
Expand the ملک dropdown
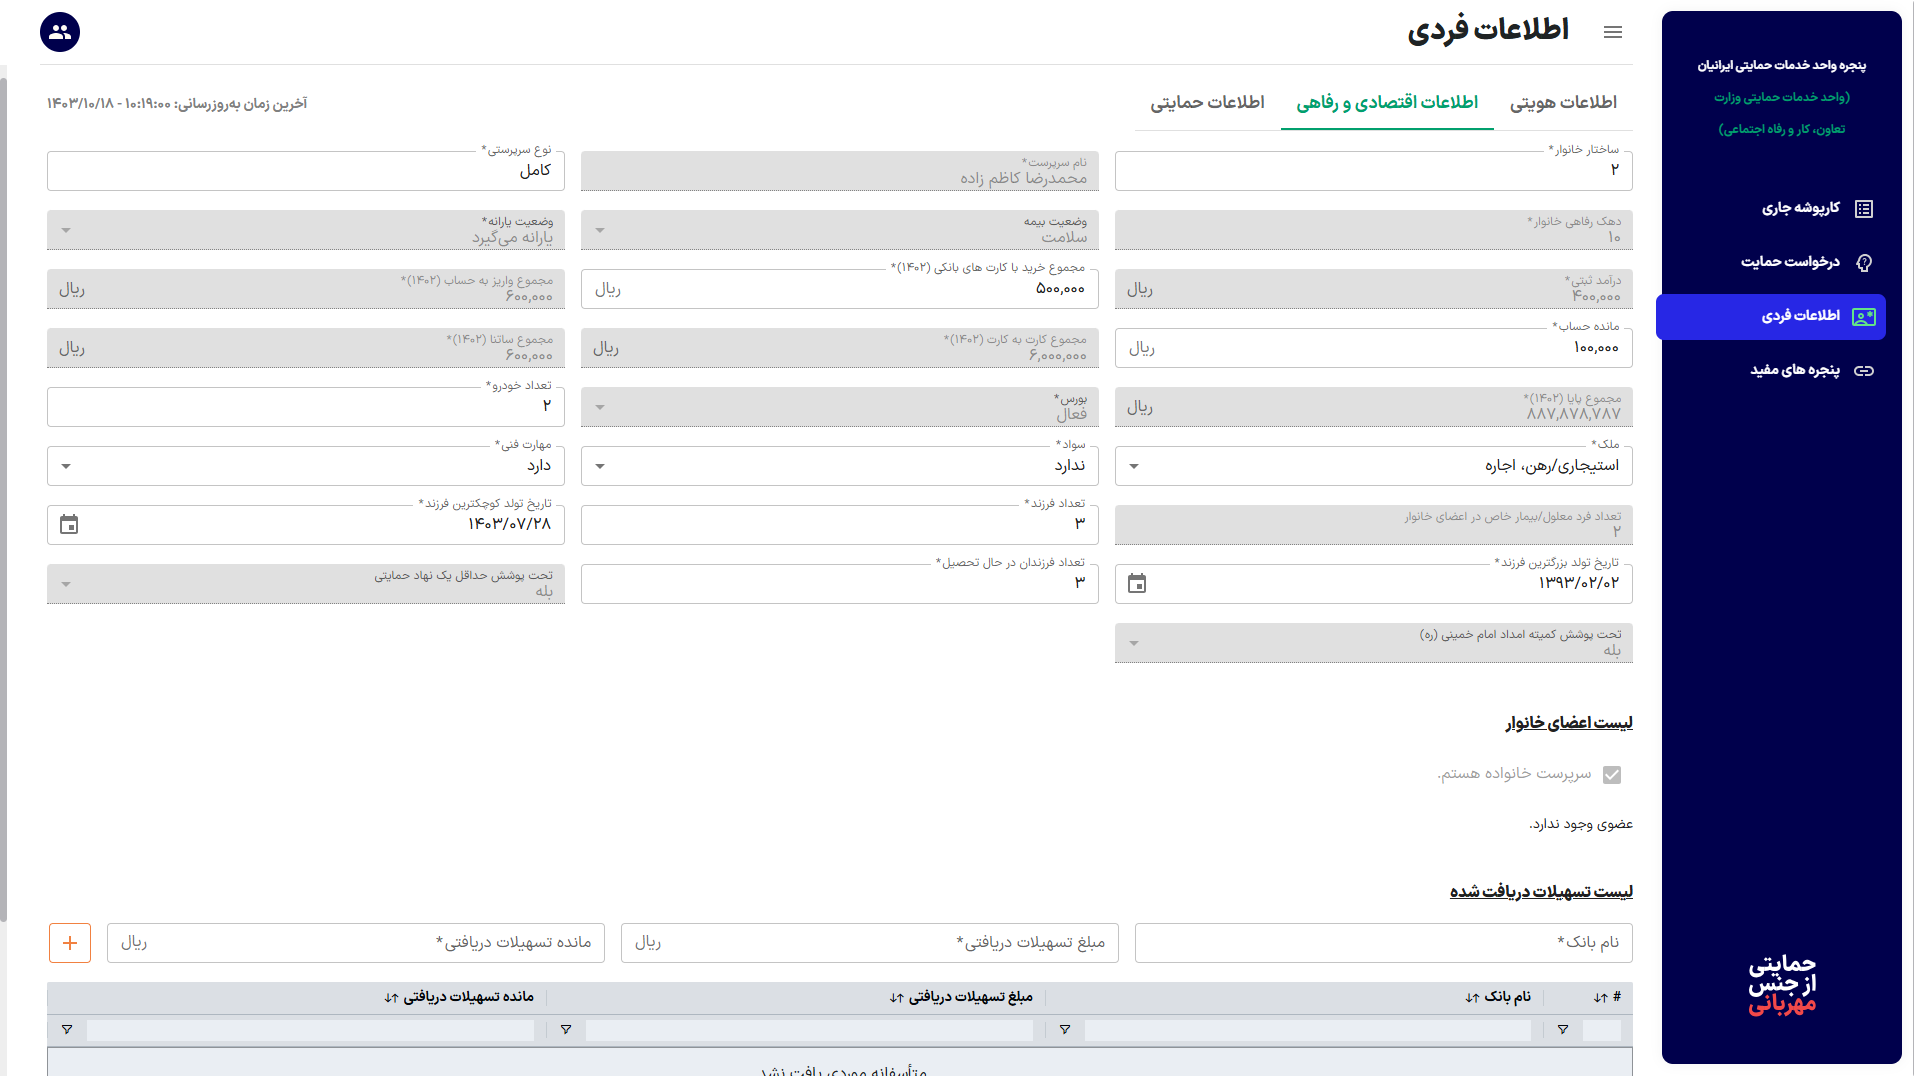tap(1134, 467)
